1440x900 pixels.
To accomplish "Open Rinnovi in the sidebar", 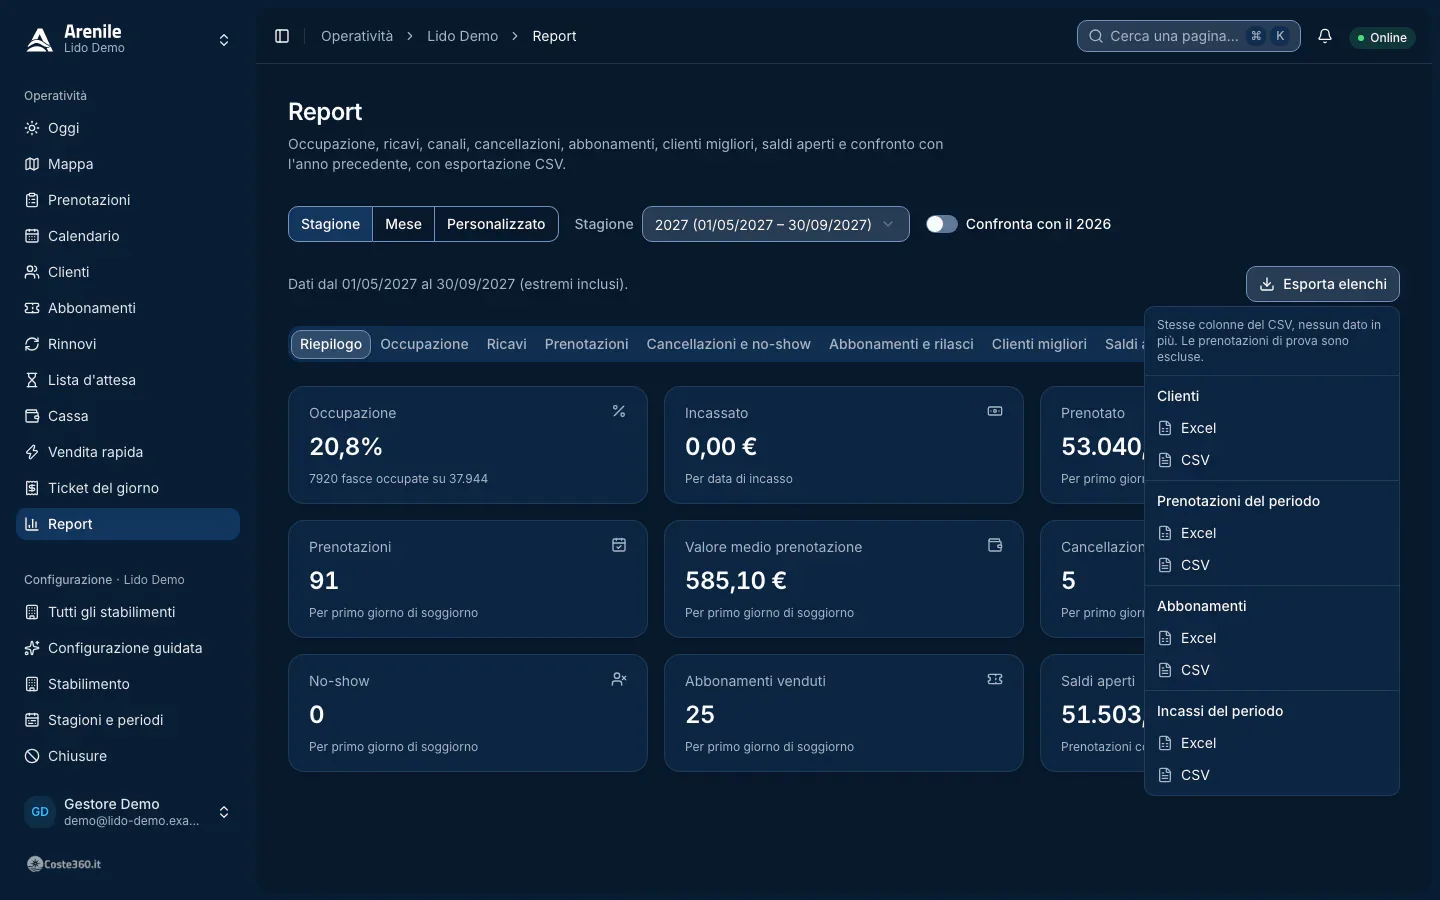I will 128,344.
